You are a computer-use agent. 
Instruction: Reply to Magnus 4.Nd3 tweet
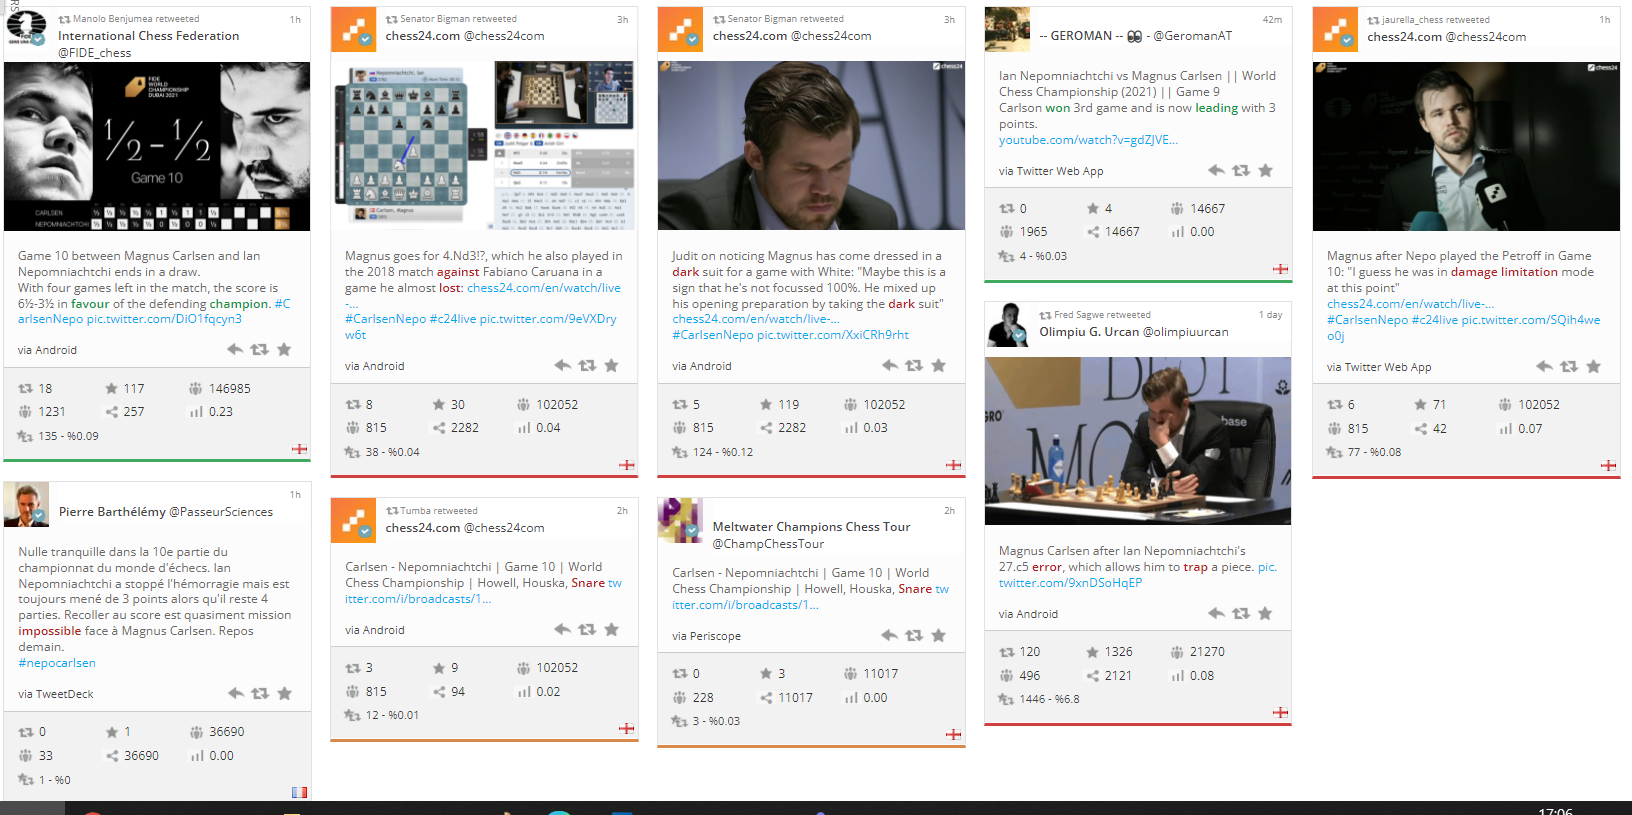[562, 365]
